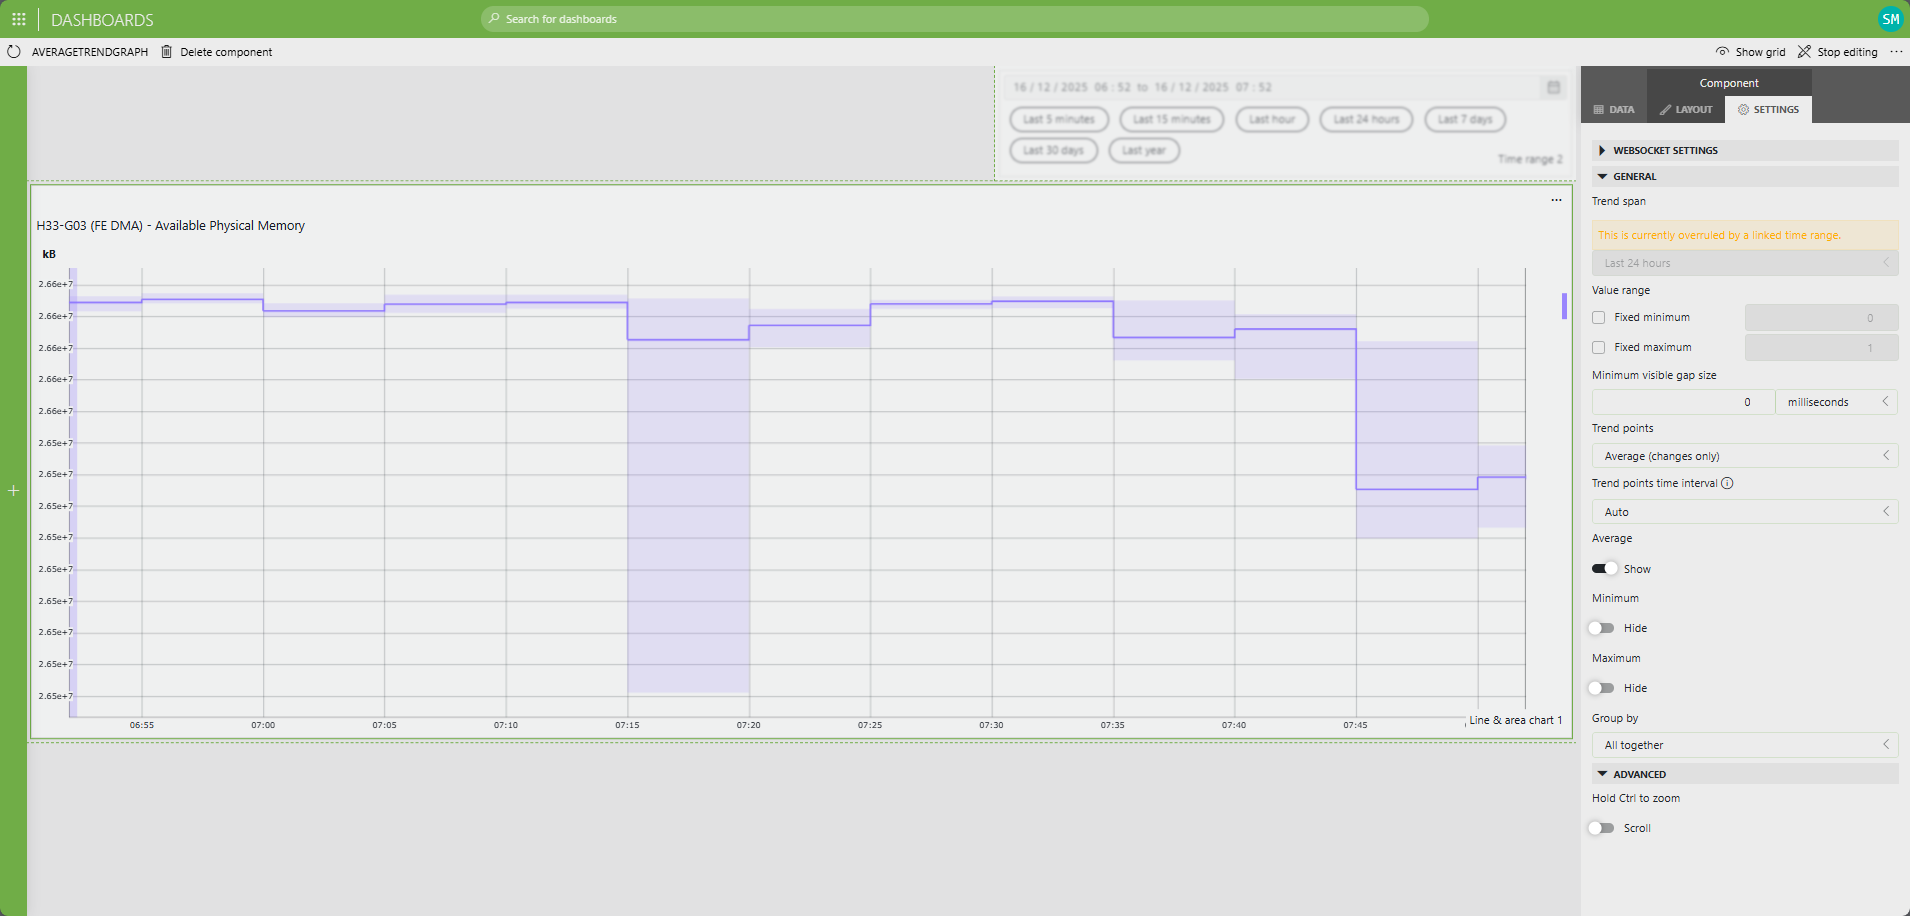Click the SM user avatar
The image size is (1910, 916).
tap(1890, 19)
